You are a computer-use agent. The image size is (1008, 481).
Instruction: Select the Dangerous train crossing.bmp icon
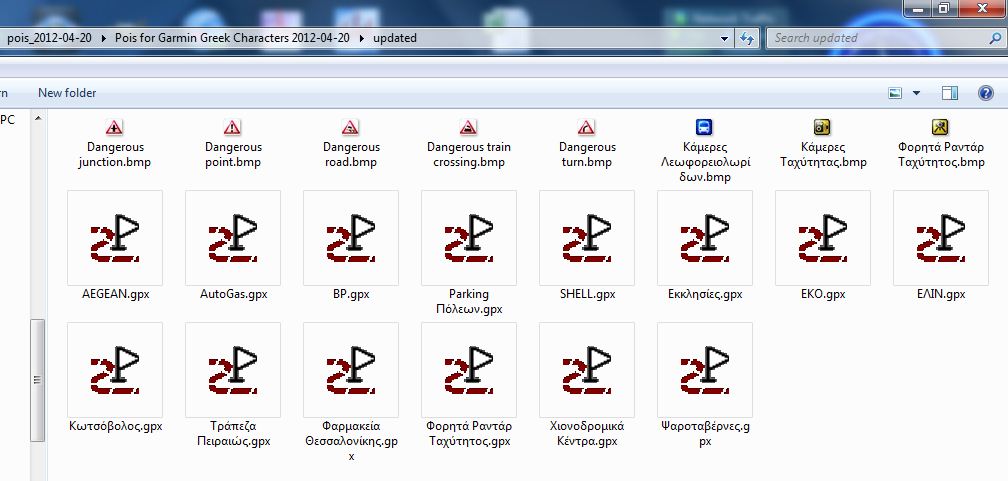pyautogui.click(x=468, y=127)
